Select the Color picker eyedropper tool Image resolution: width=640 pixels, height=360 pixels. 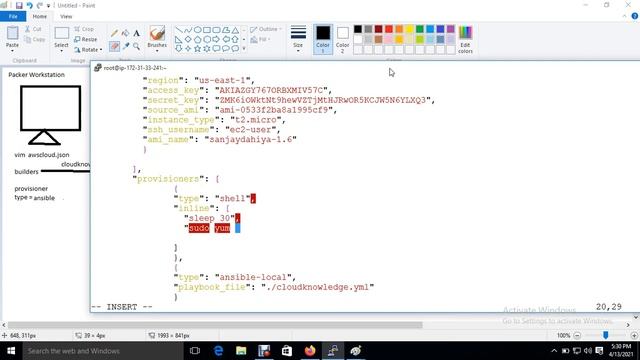tap(126, 47)
